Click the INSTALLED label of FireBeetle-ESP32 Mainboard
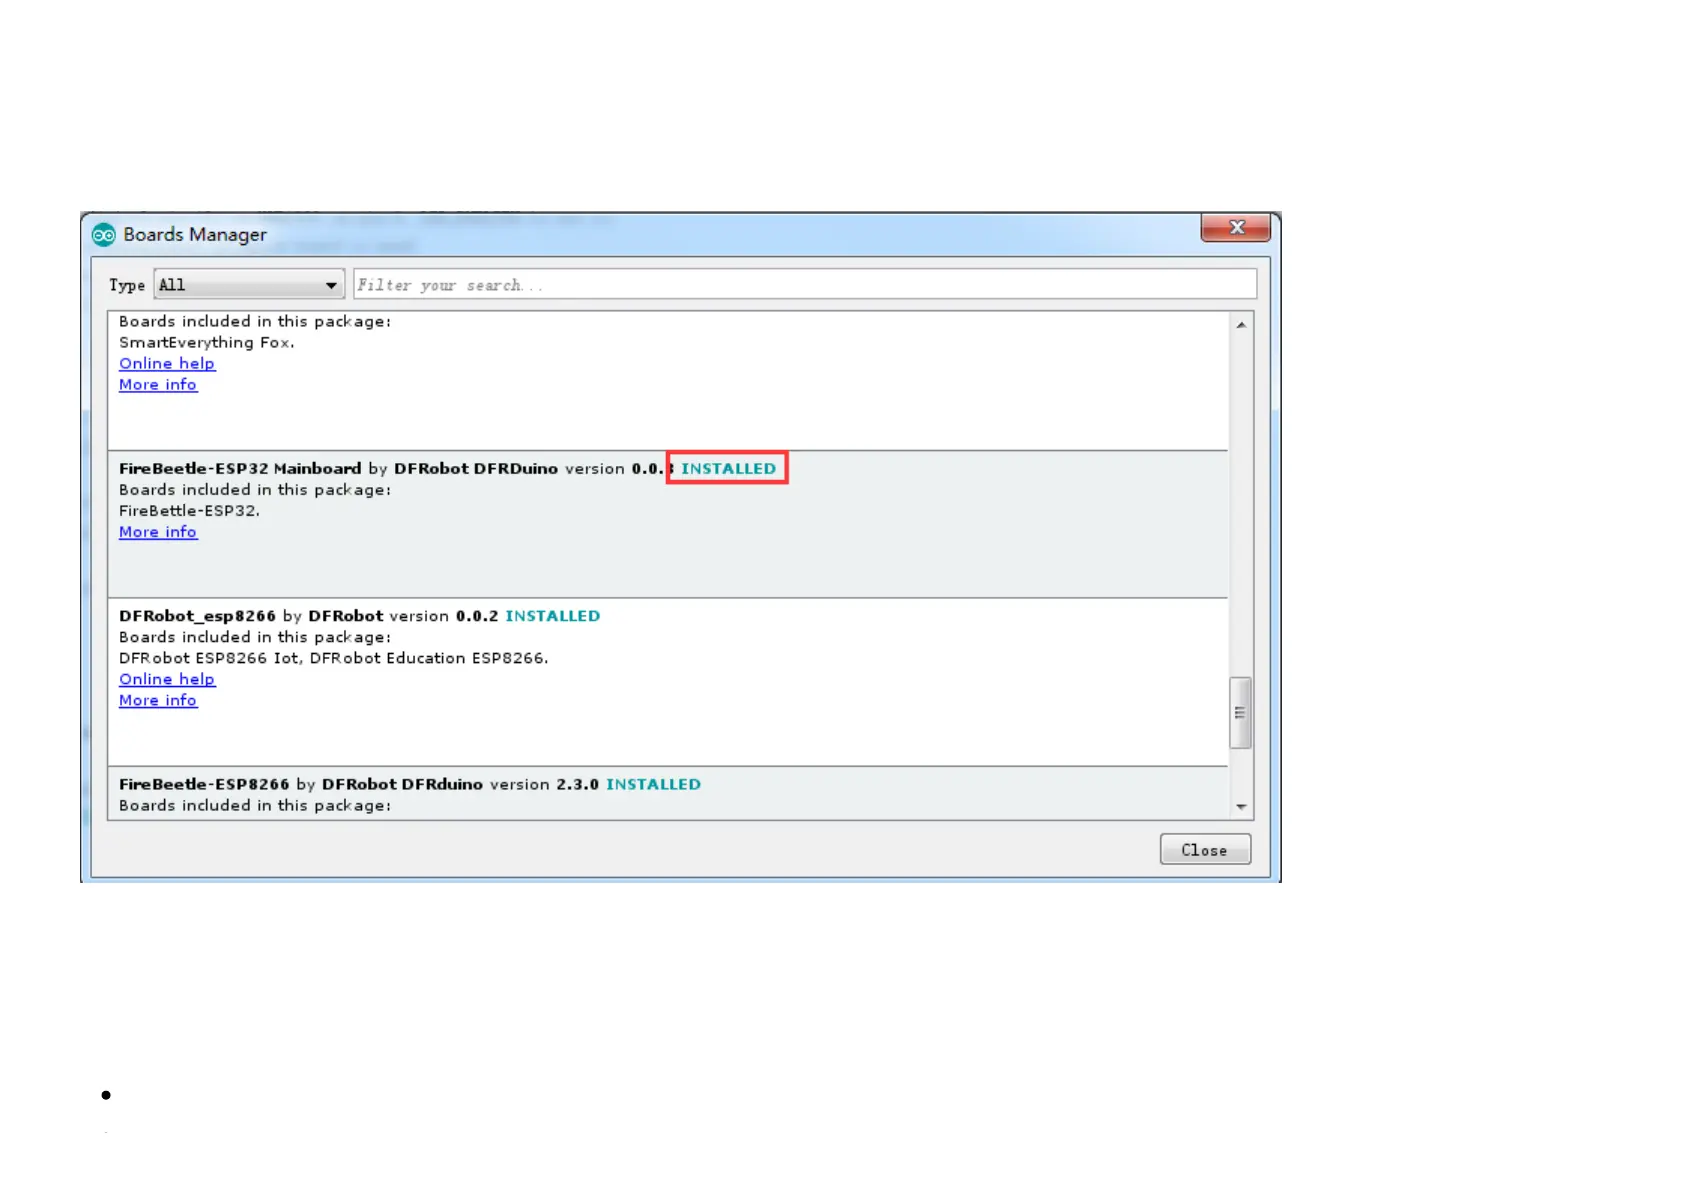Screen dimensions: 1684x1190 [x=728, y=469]
